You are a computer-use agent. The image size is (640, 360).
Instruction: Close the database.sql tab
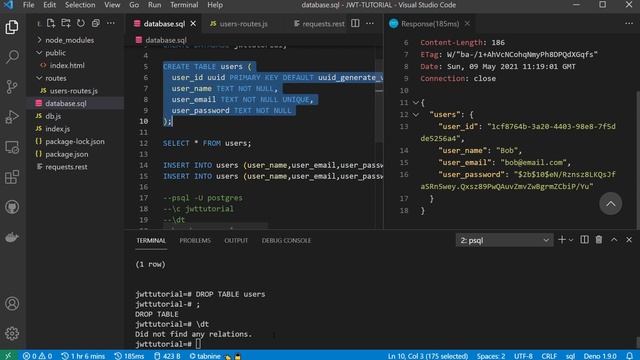(193, 24)
